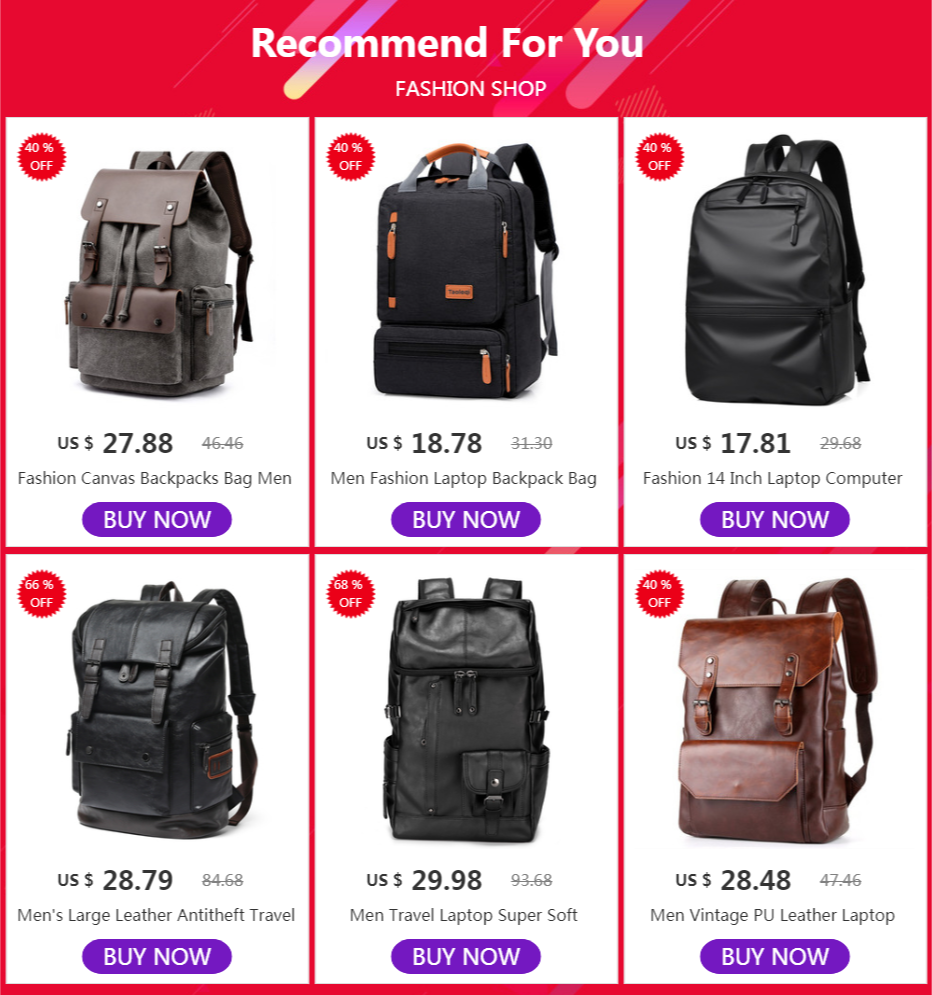Click the 66% OFF discount badge

[41, 594]
